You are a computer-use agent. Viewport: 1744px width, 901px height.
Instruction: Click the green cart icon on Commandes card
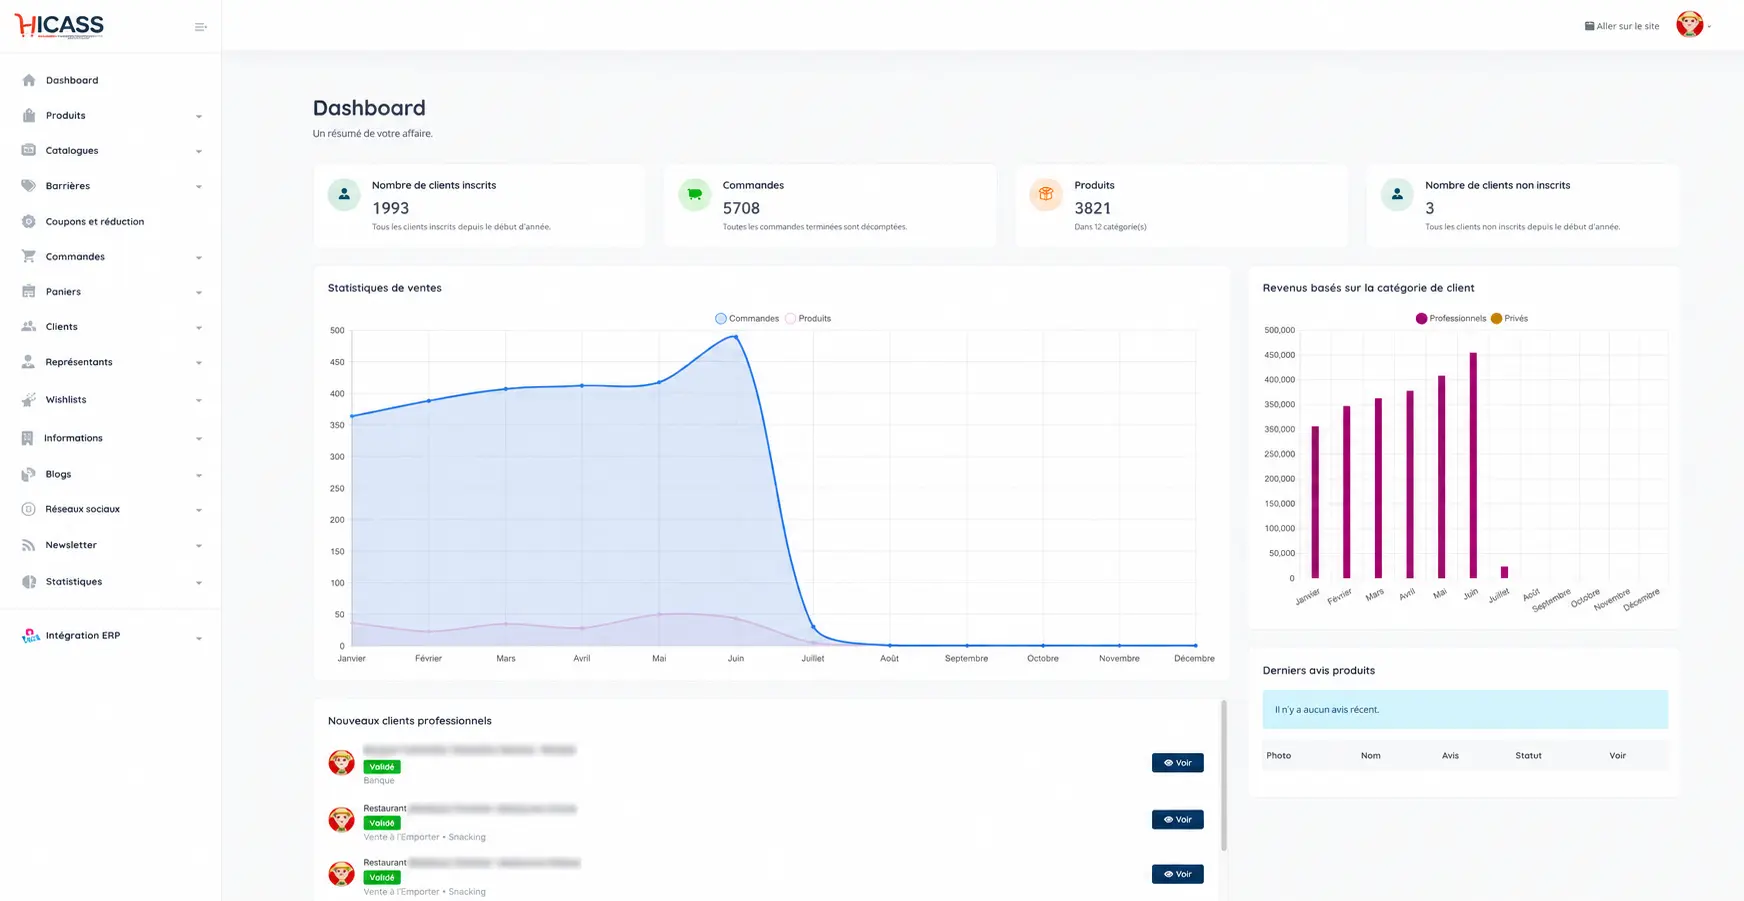click(x=694, y=194)
